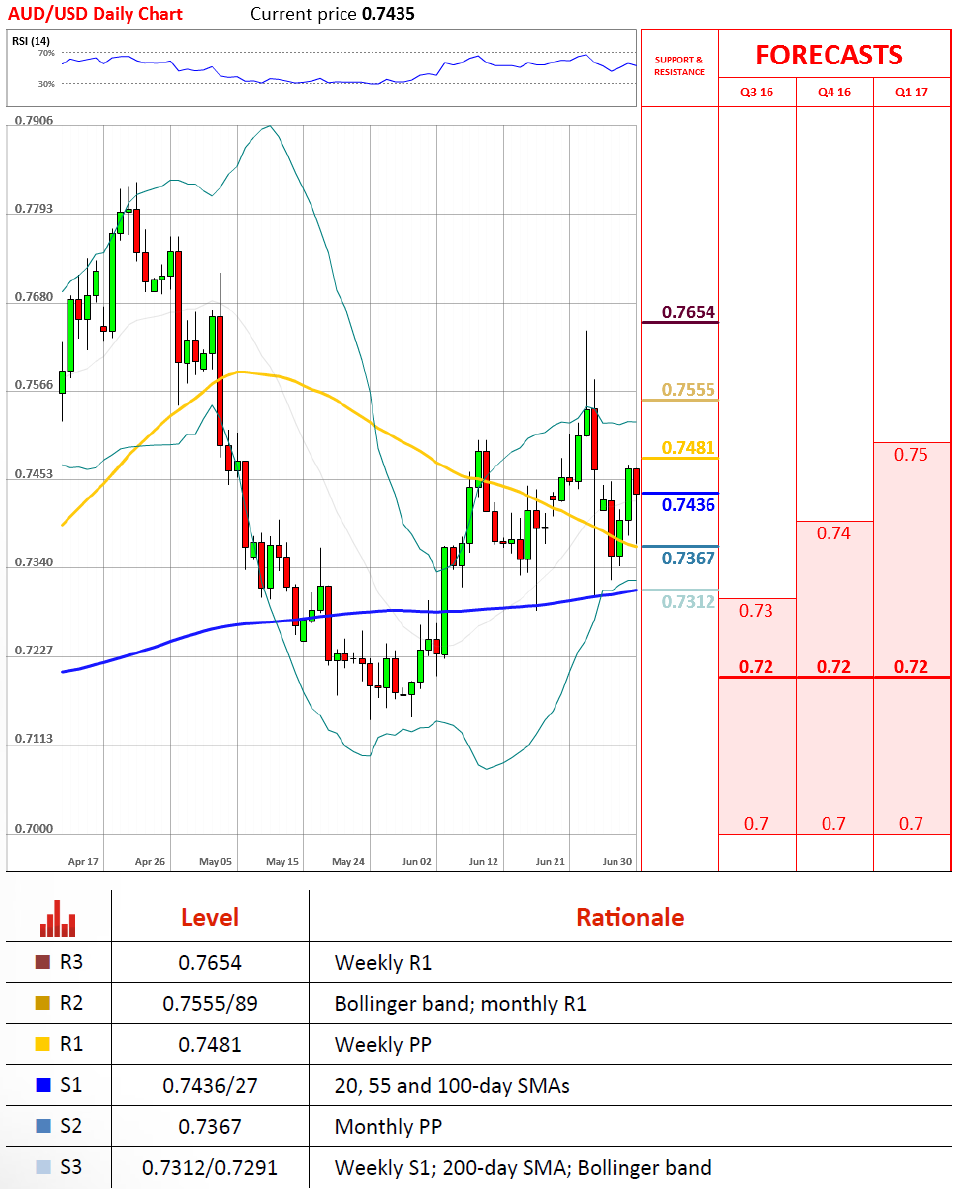Image resolution: width=962 pixels, height=1189 pixels.
Task: Click the Current price 0.7435 text
Action: 332,14
